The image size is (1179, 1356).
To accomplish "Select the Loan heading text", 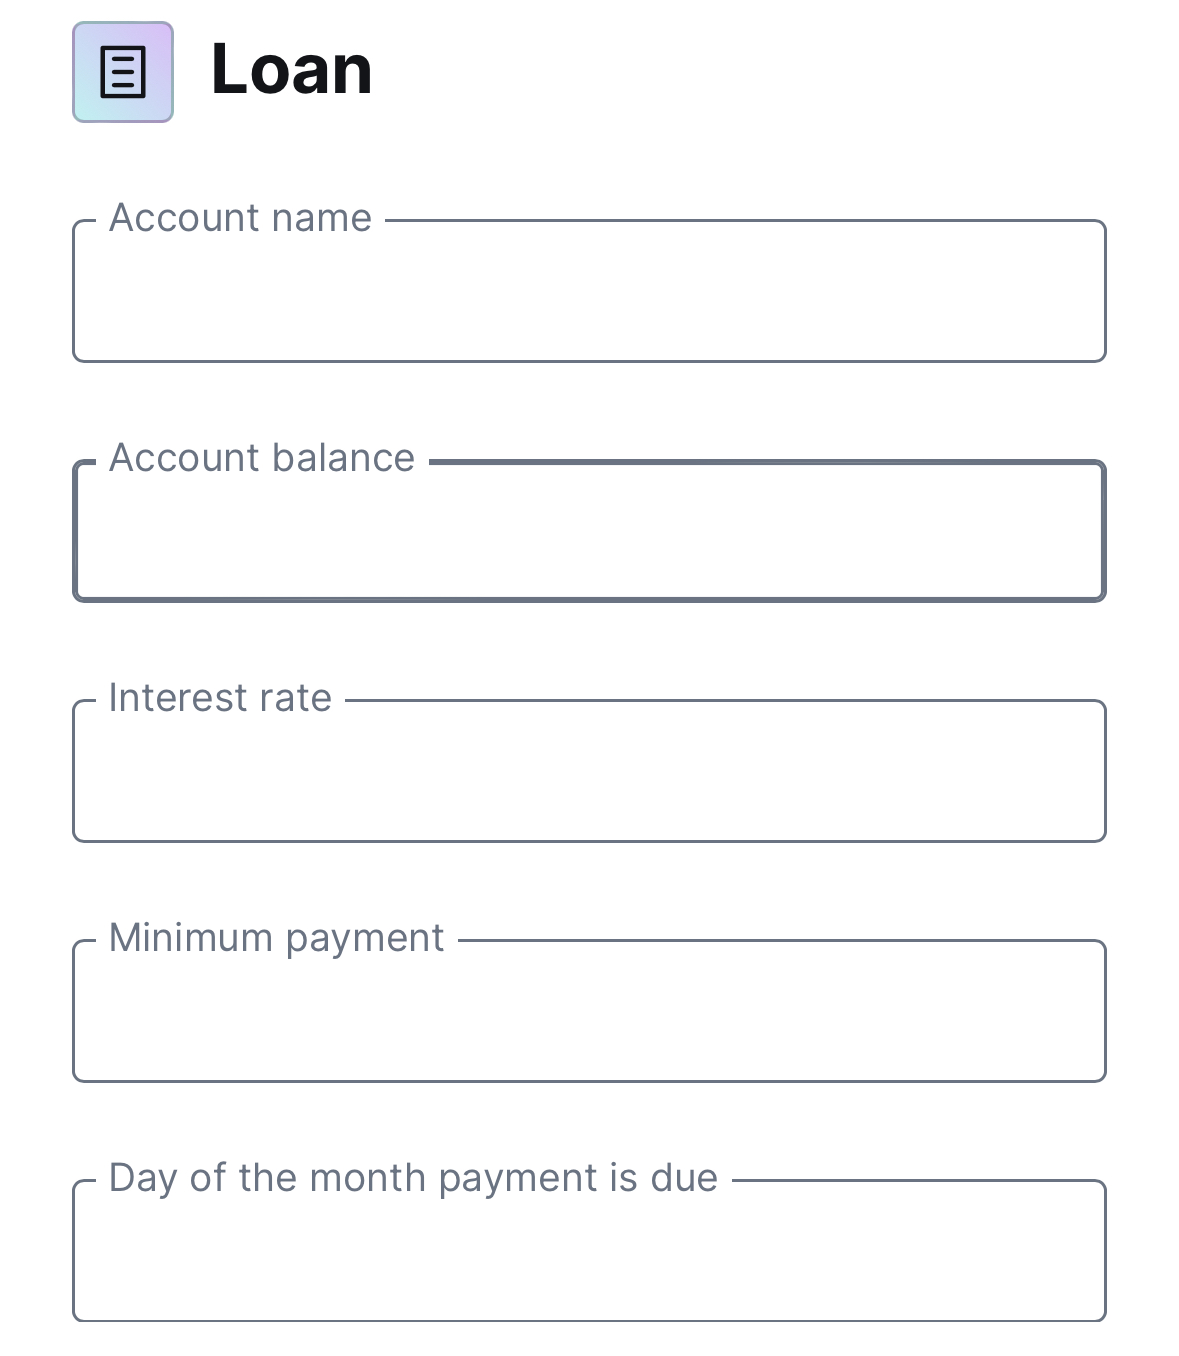I will coord(291,70).
